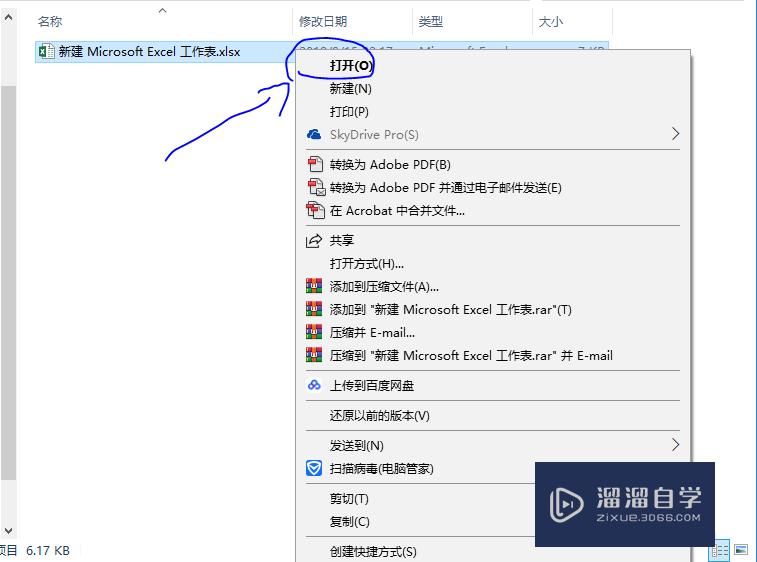Click the share arrow icon
The width and height of the screenshot is (757, 562).
(314, 240)
